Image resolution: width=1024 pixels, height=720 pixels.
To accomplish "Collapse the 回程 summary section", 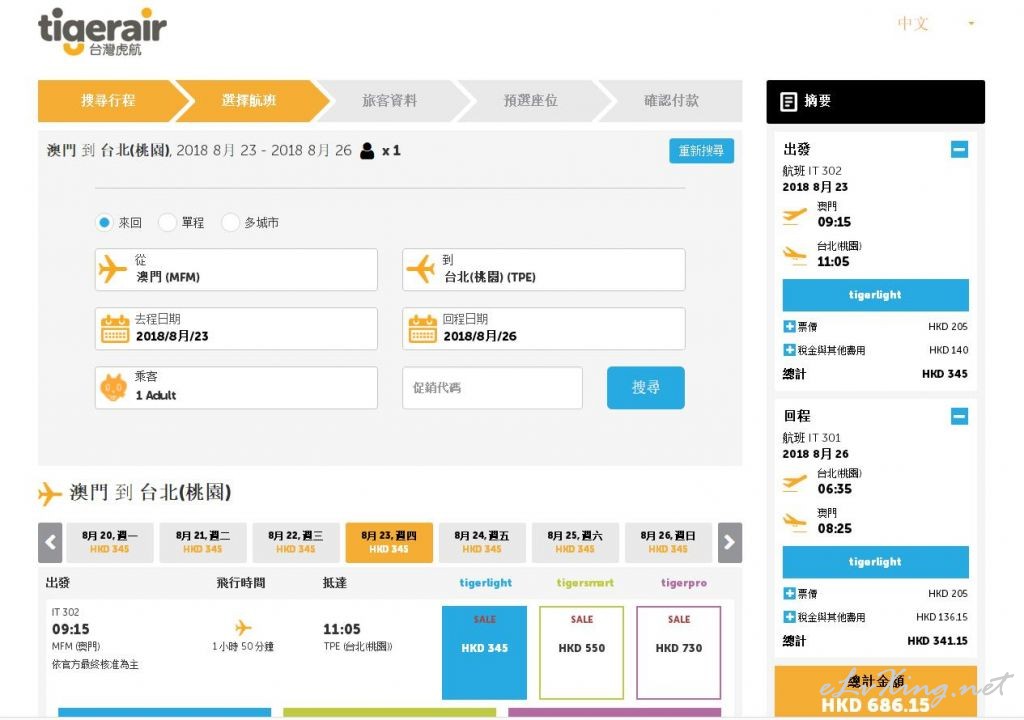I will pyautogui.click(x=959, y=416).
